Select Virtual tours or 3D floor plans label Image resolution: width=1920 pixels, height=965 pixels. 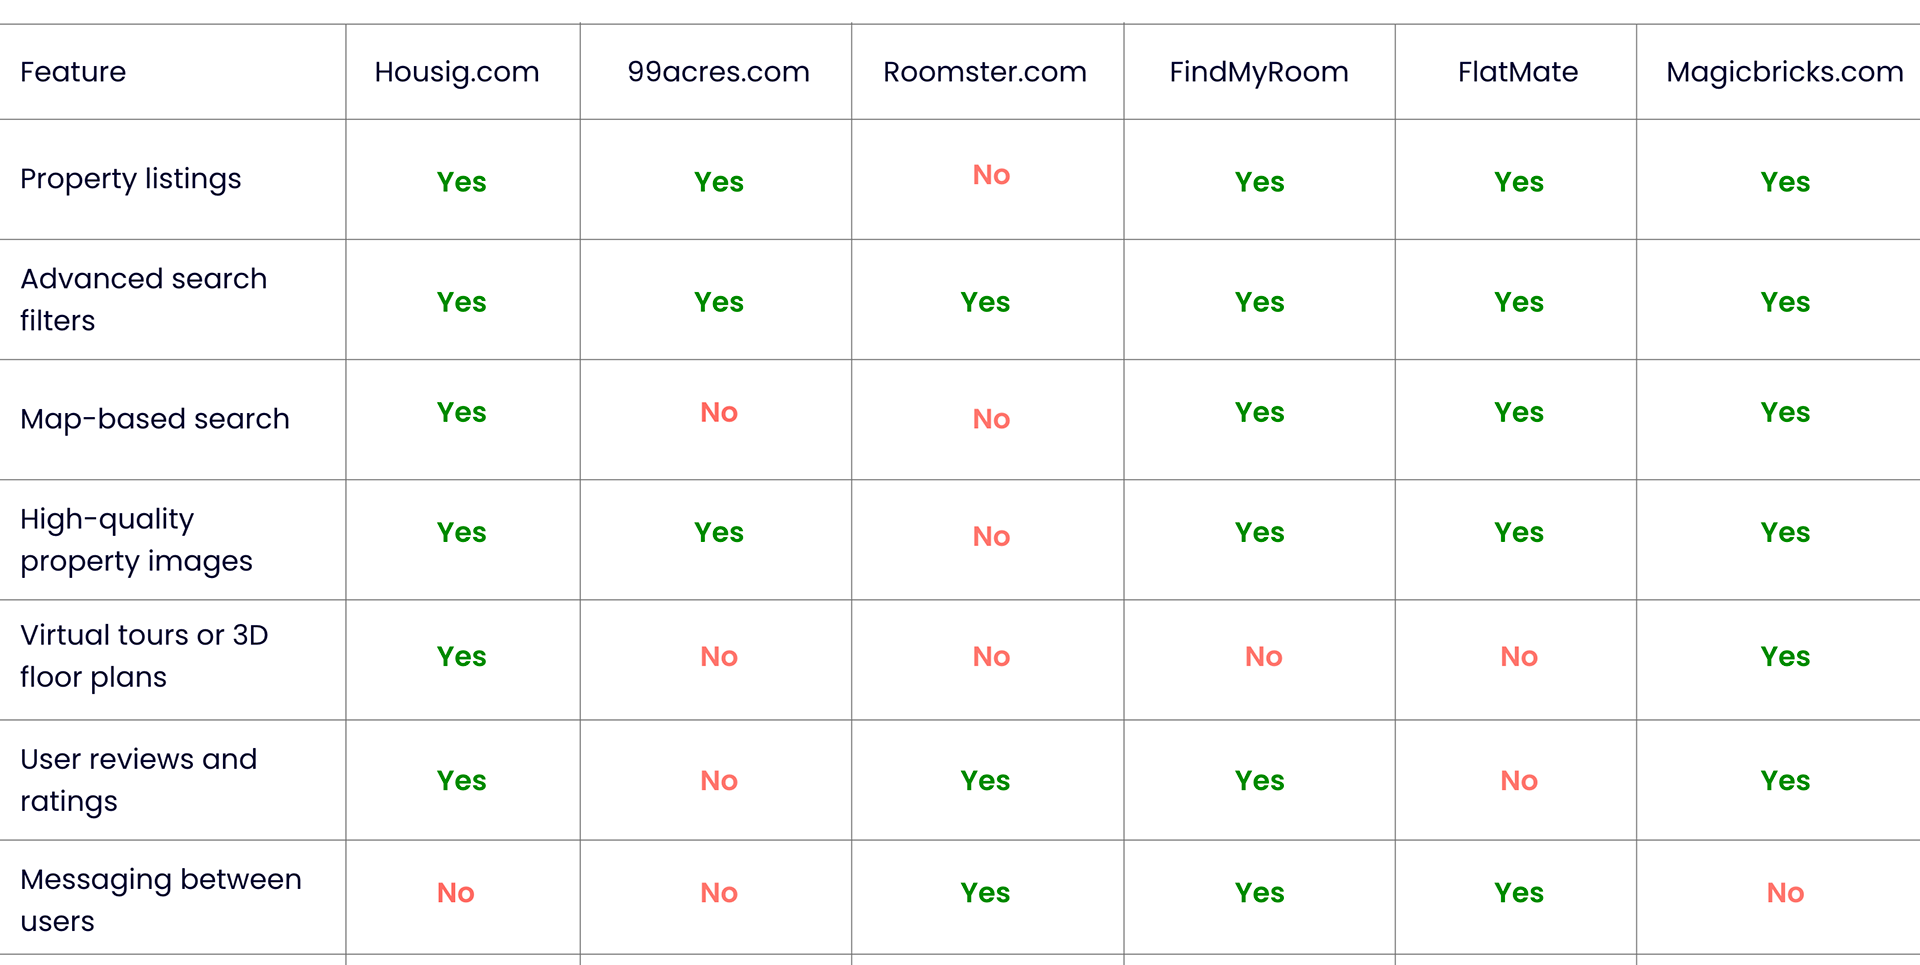tap(144, 656)
